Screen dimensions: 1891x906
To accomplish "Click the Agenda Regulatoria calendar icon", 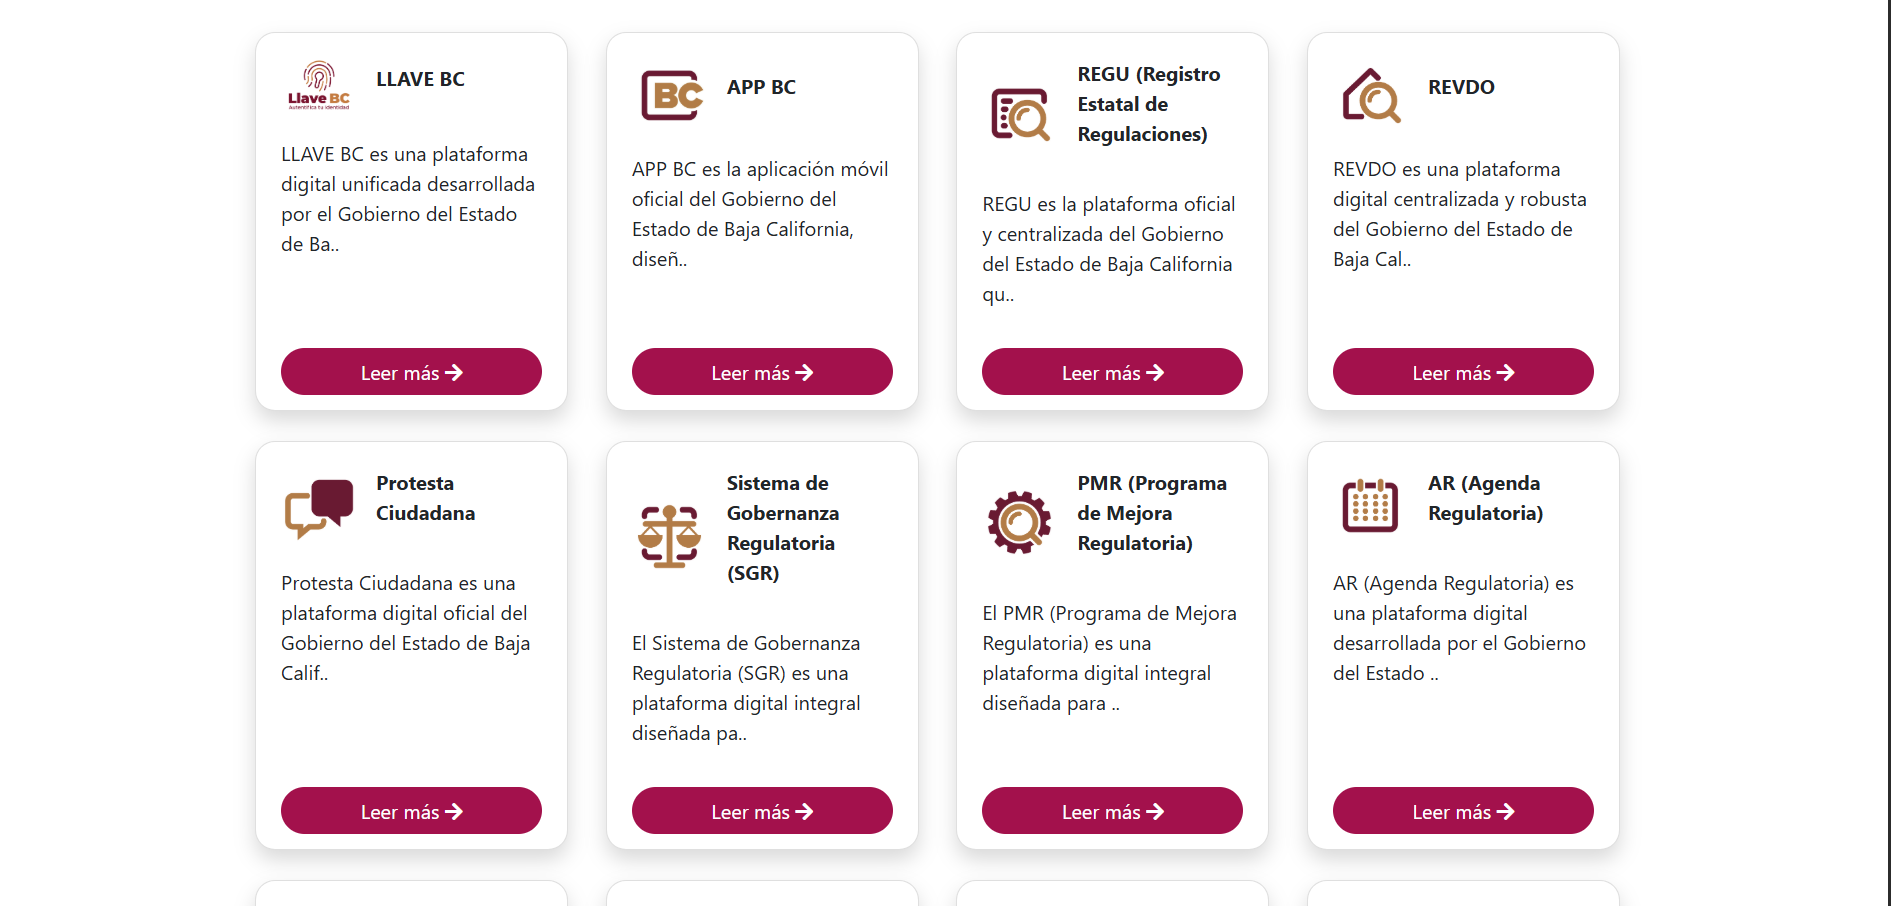I will [x=1370, y=505].
